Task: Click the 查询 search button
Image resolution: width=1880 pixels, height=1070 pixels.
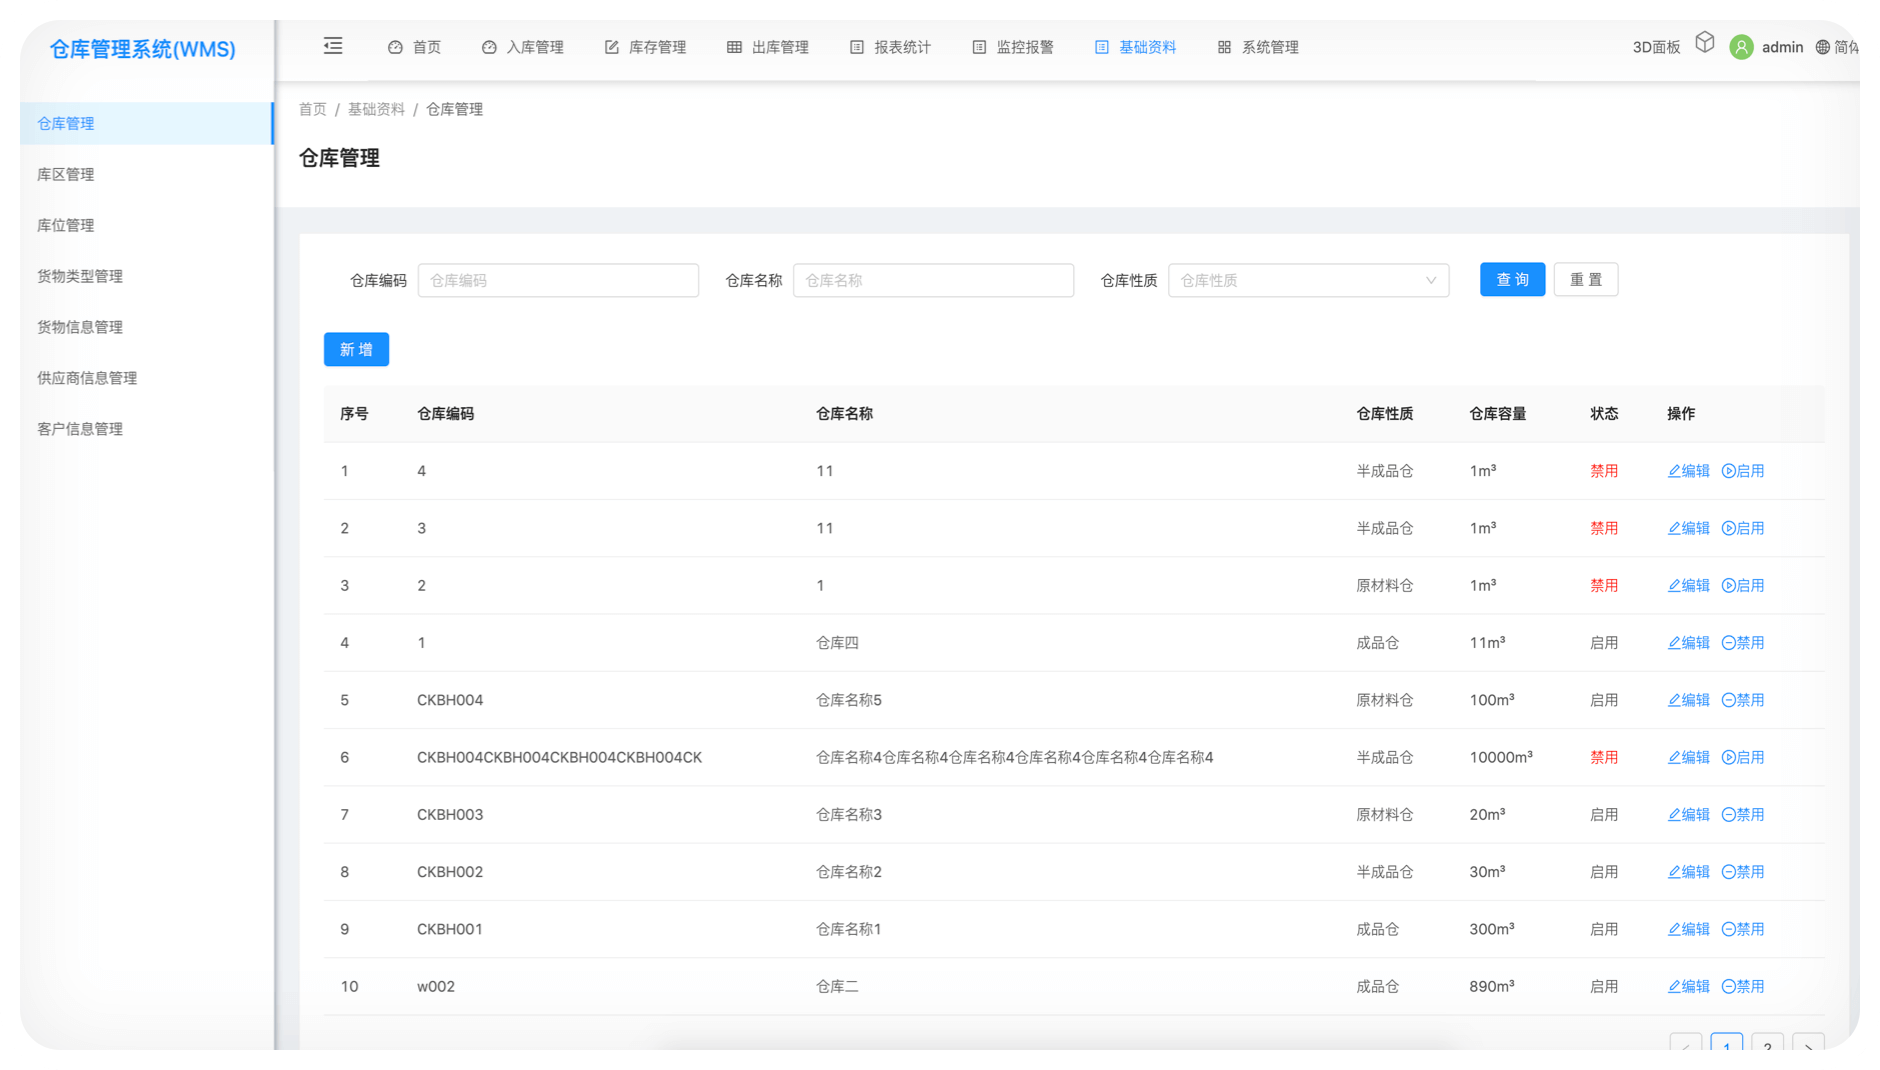Action: (1511, 280)
